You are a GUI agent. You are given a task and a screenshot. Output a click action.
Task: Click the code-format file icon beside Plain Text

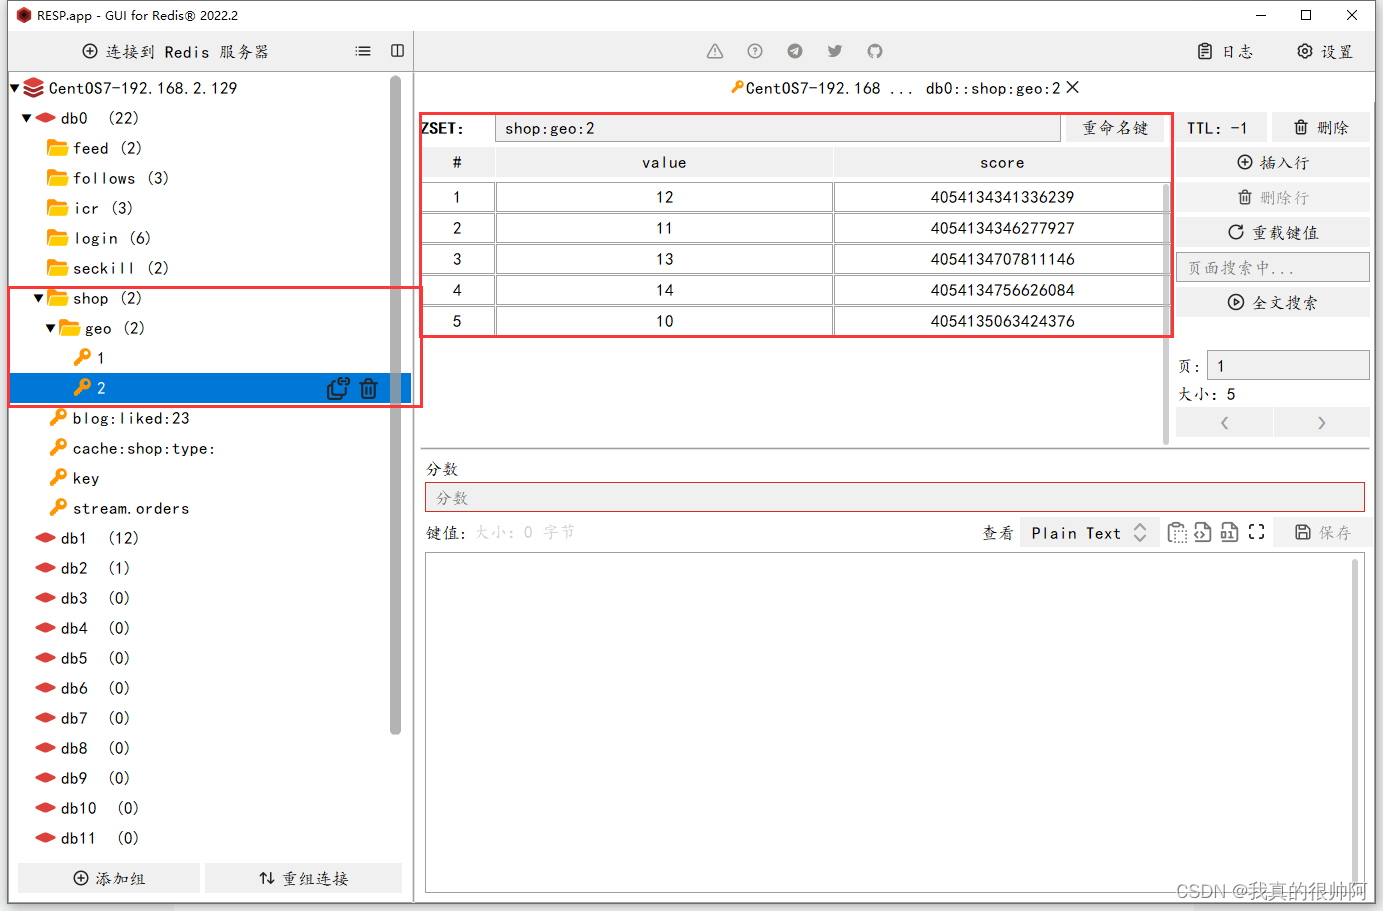(x=1202, y=533)
